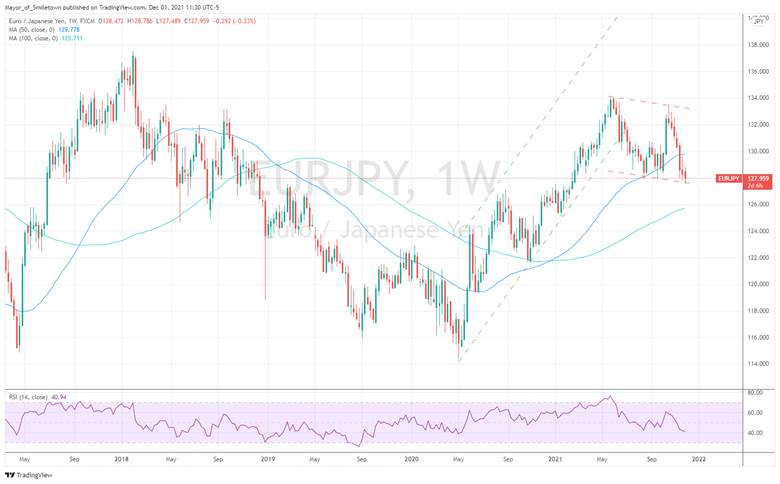Screen dimensions: 780x484
Task: Select the 136.000 price axis label
Action: [758, 72]
